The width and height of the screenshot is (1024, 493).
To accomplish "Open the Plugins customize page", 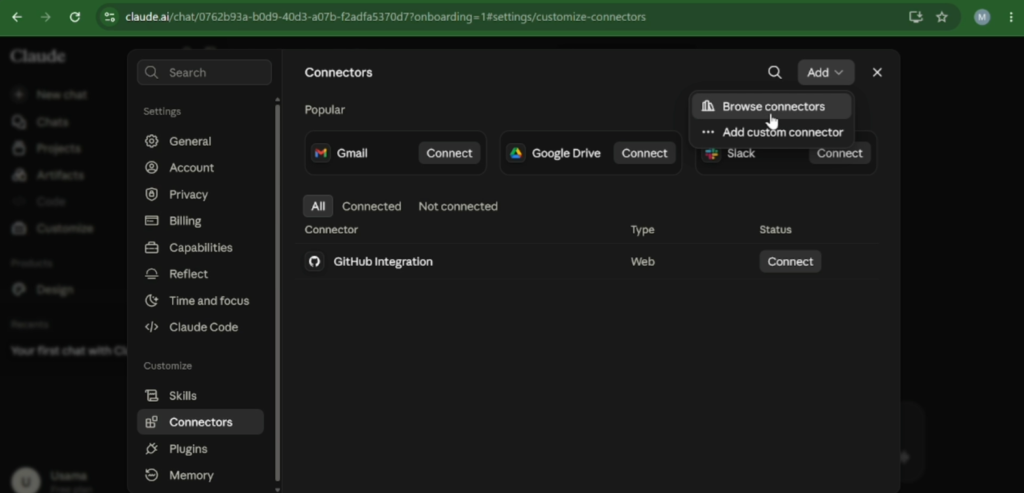I will coord(200,449).
